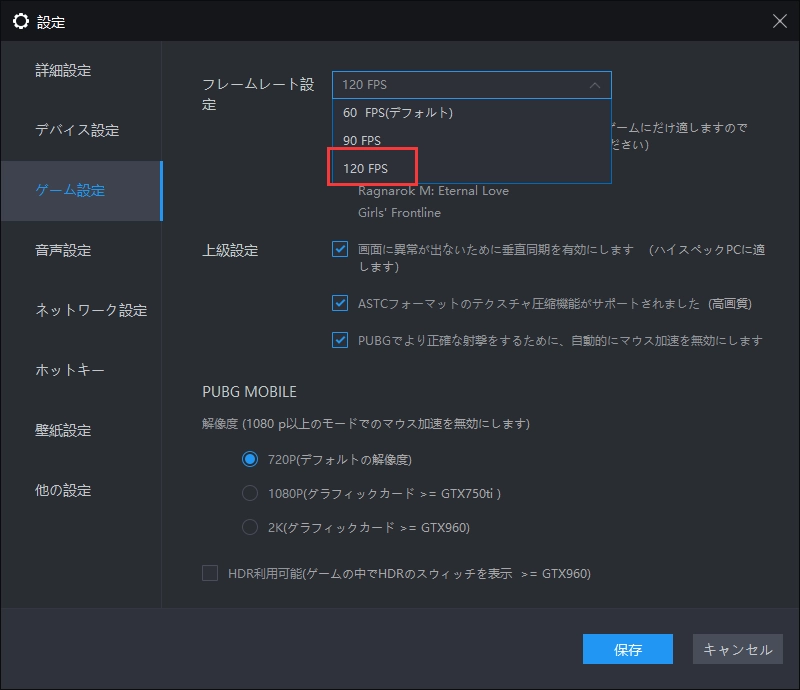Toggle the PUBG マウス加速 checkbox
800x690 pixels.
point(340,340)
